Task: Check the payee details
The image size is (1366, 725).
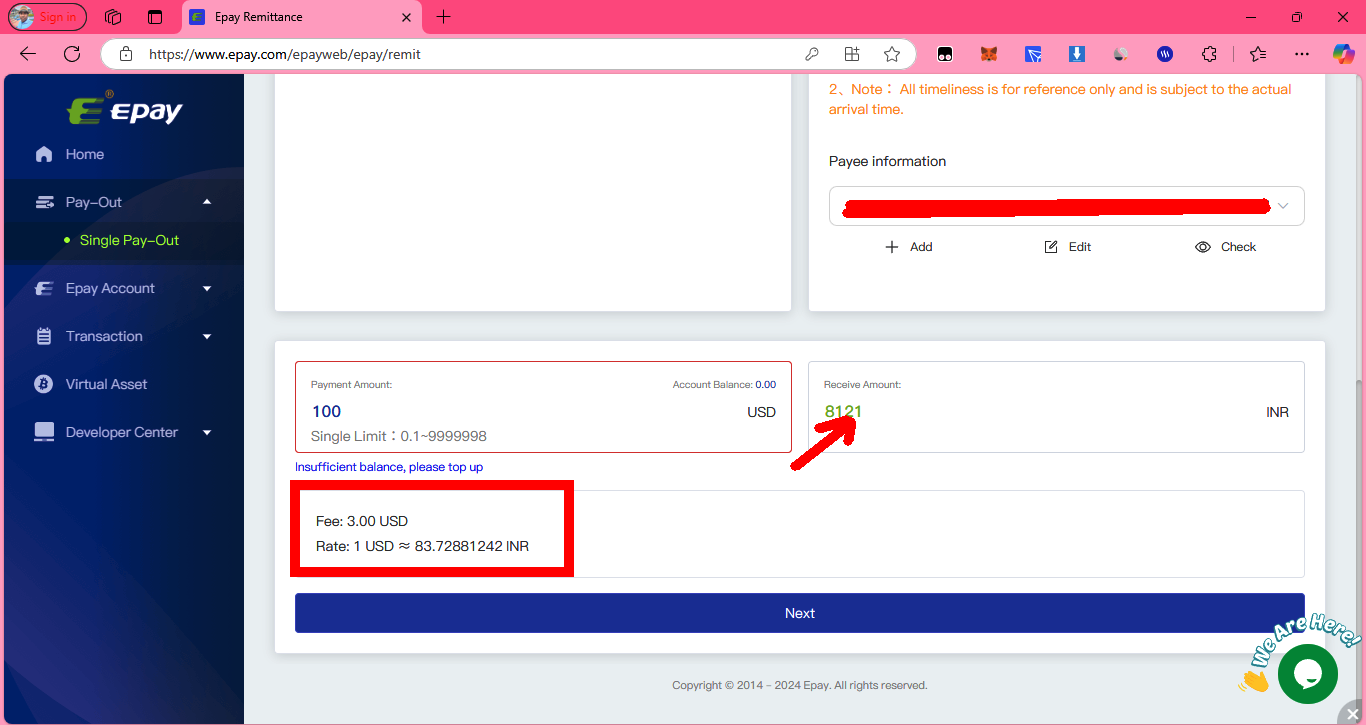Action: 1226,247
